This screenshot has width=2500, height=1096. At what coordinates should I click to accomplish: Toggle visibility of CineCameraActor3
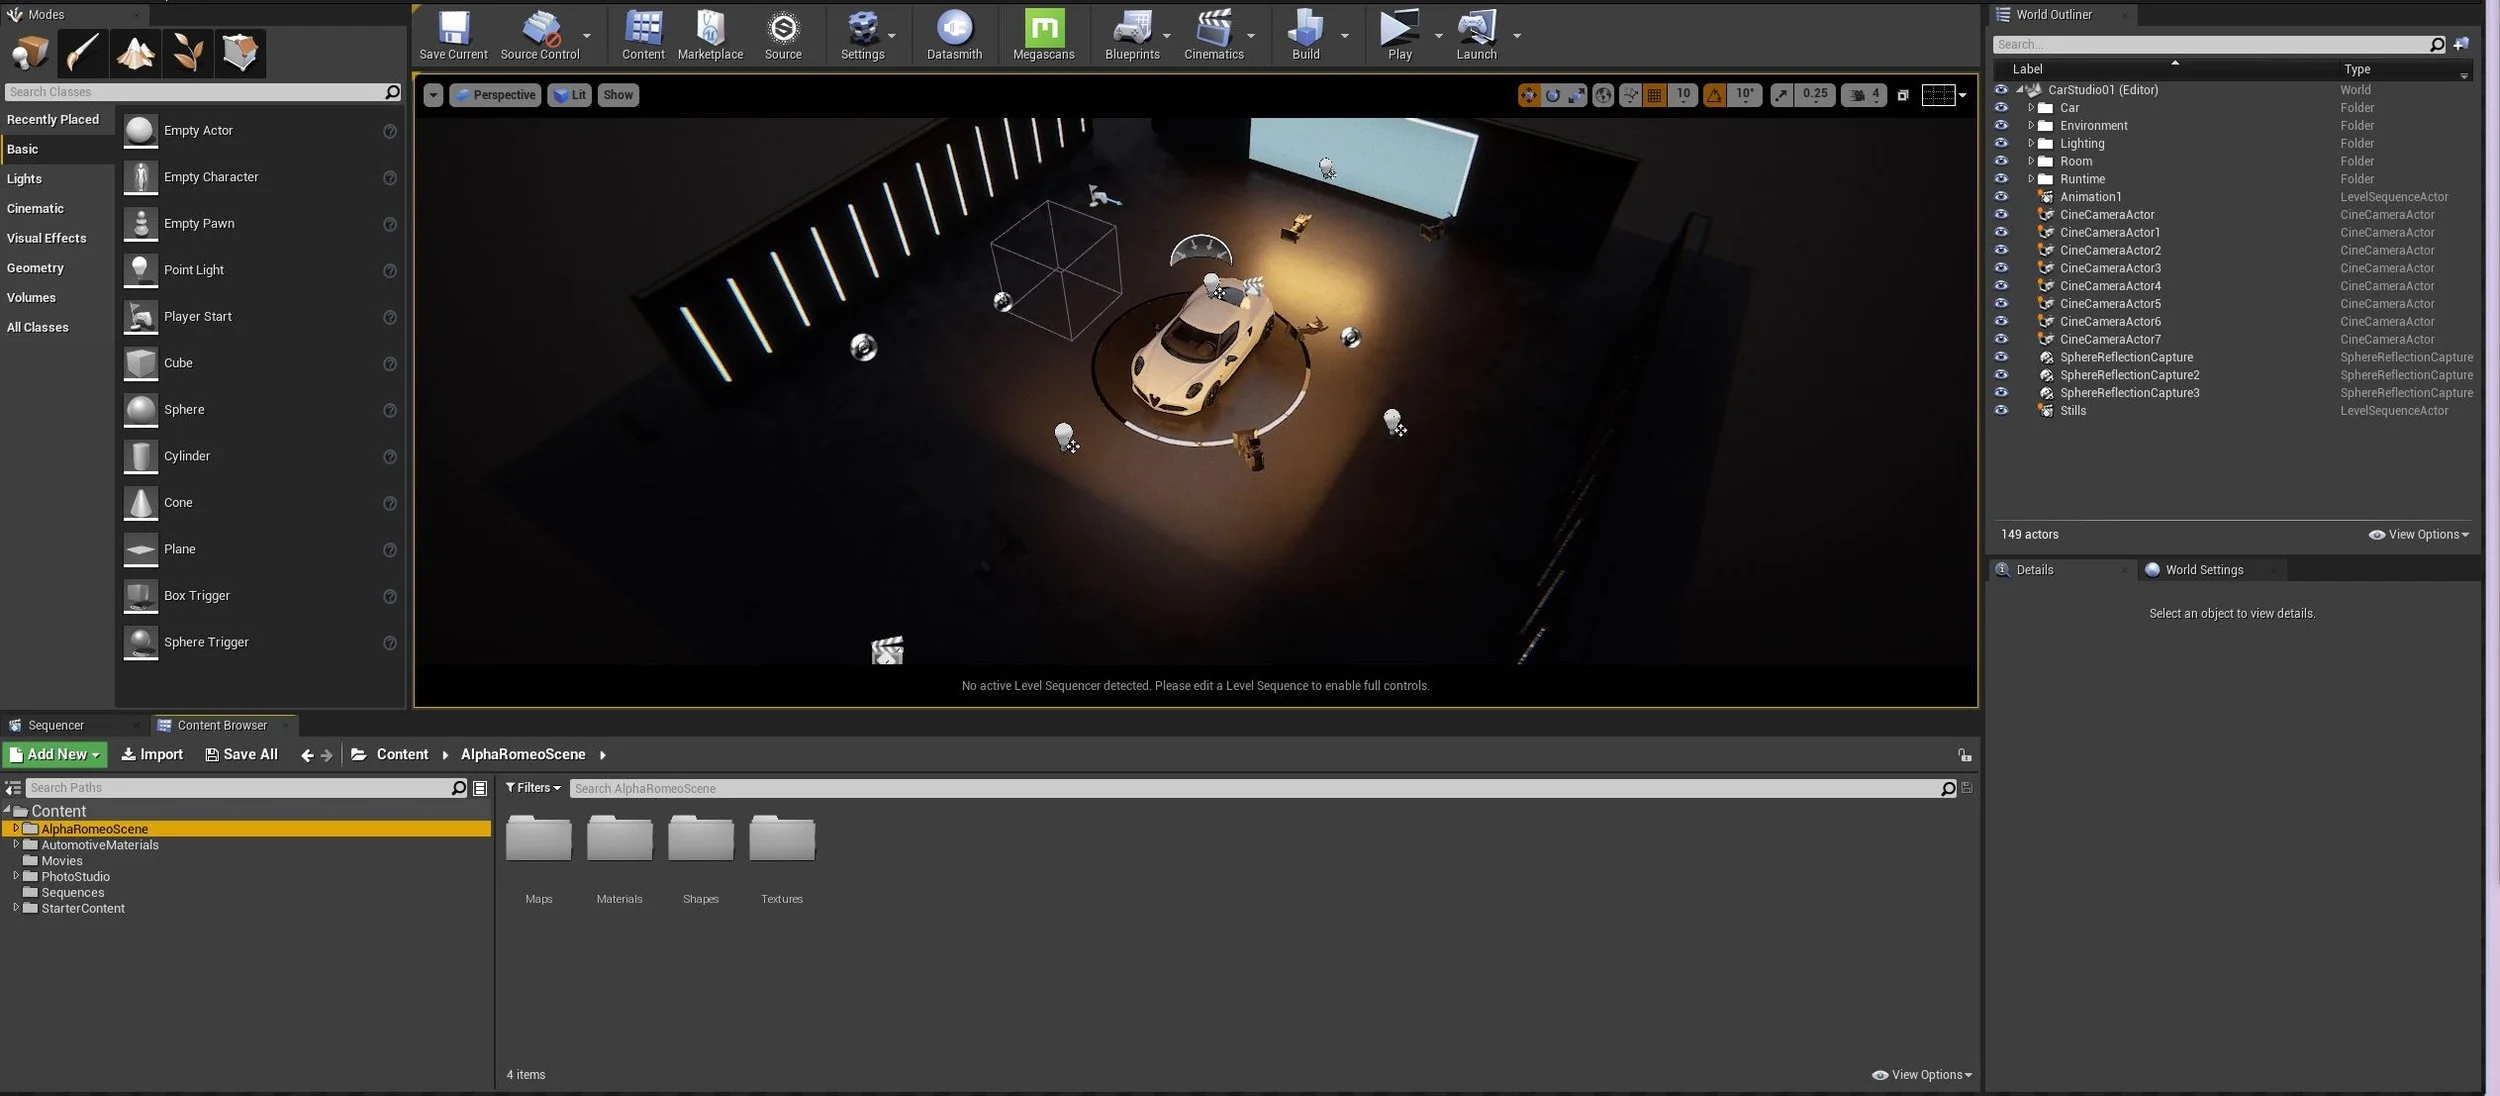[x=2001, y=268]
